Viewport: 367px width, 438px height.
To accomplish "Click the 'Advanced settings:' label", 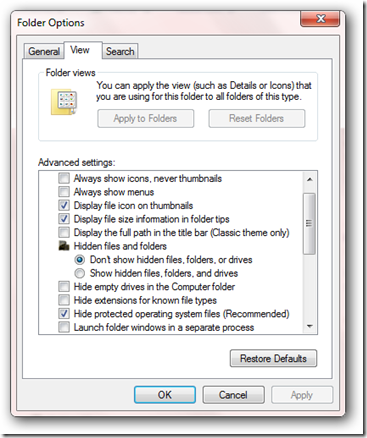I will [76, 162].
